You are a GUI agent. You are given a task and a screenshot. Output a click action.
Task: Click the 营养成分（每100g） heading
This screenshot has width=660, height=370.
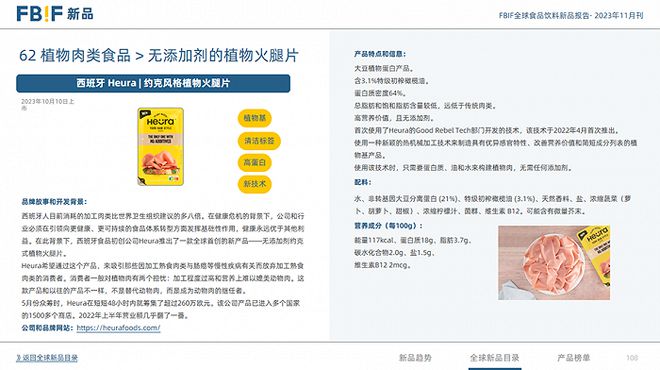click(388, 226)
